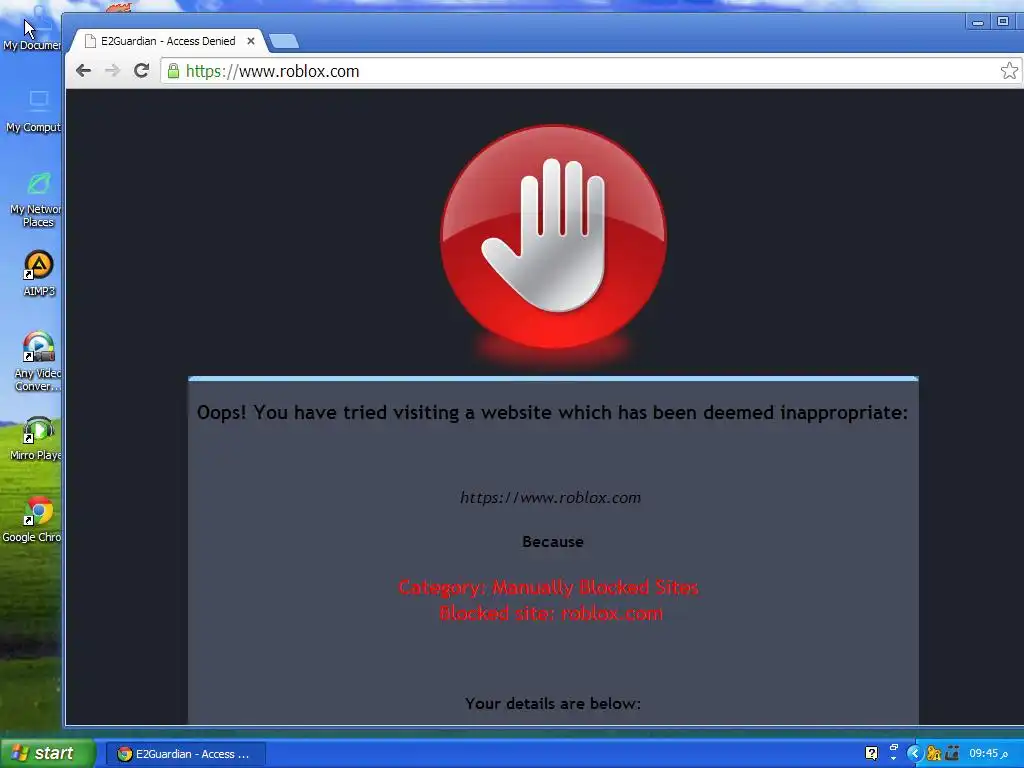1024x768 pixels.
Task: Select the My Network Places desktop icon
Action: click(x=36, y=199)
